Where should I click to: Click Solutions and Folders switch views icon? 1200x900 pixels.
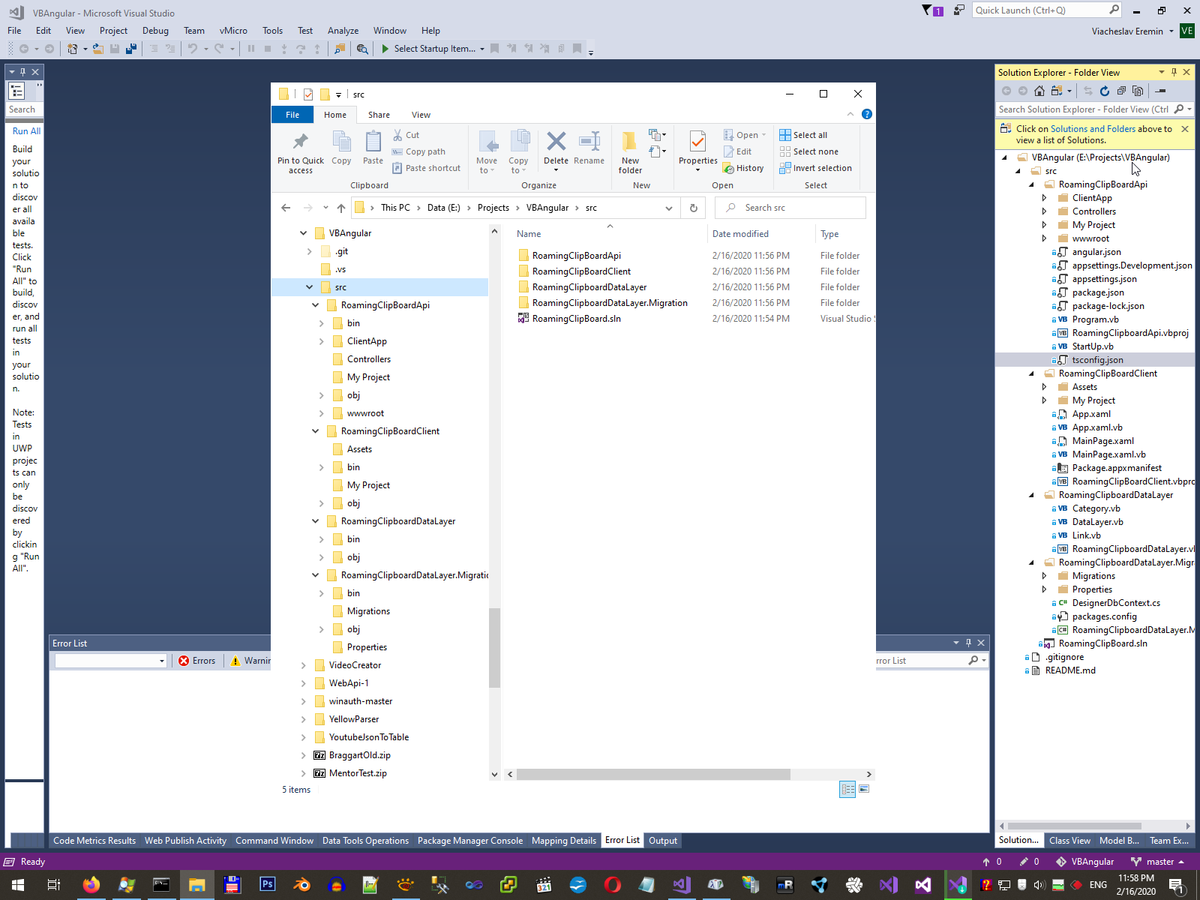pos(1059,91)
